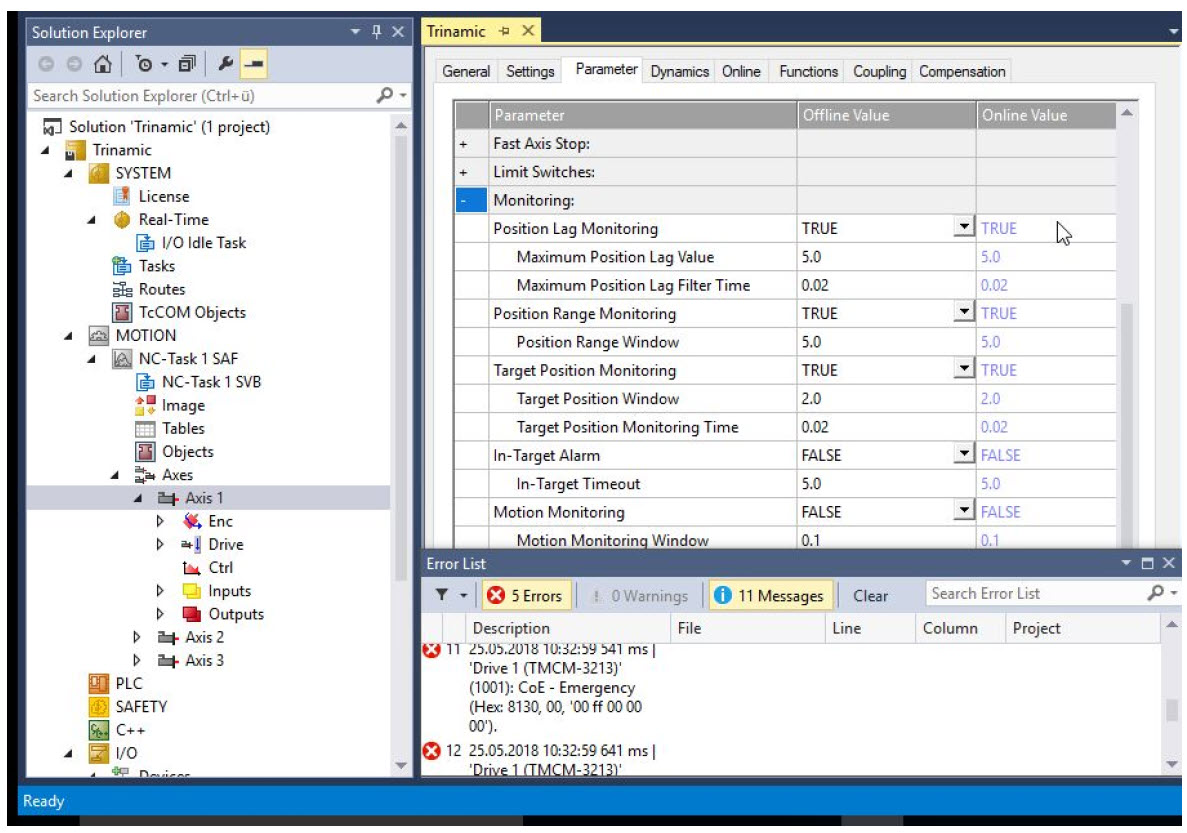Collapse the Monitoring parameter section

pos(463,201)
